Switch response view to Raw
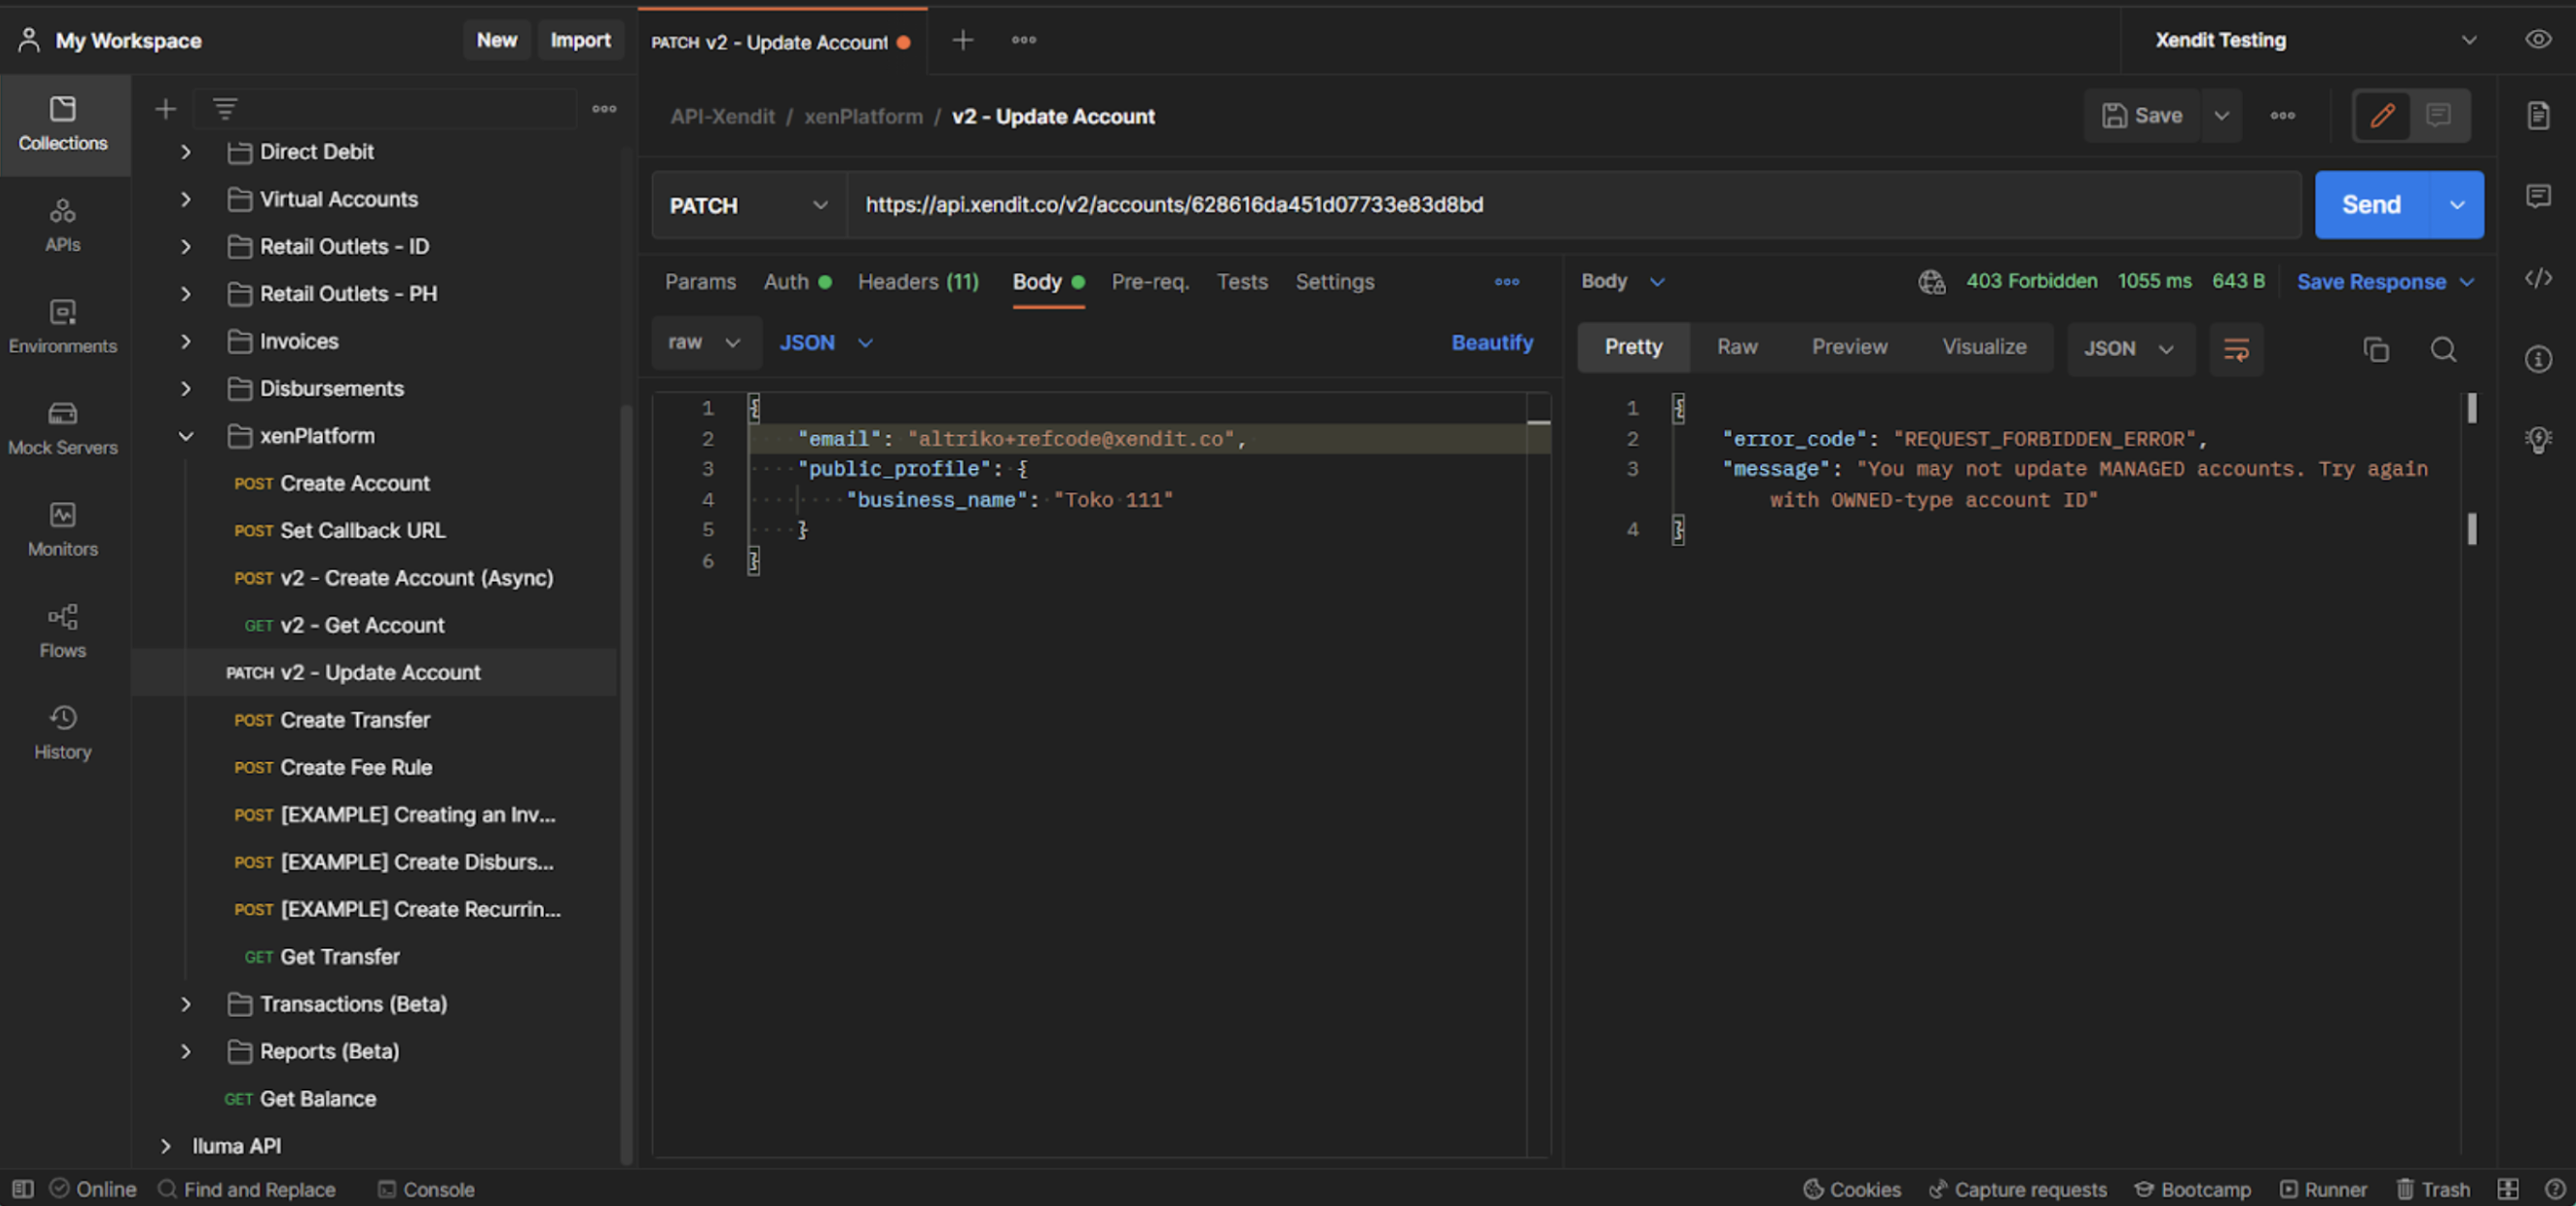The height and width of the screenshot is (1206, 2576). 1737,347
